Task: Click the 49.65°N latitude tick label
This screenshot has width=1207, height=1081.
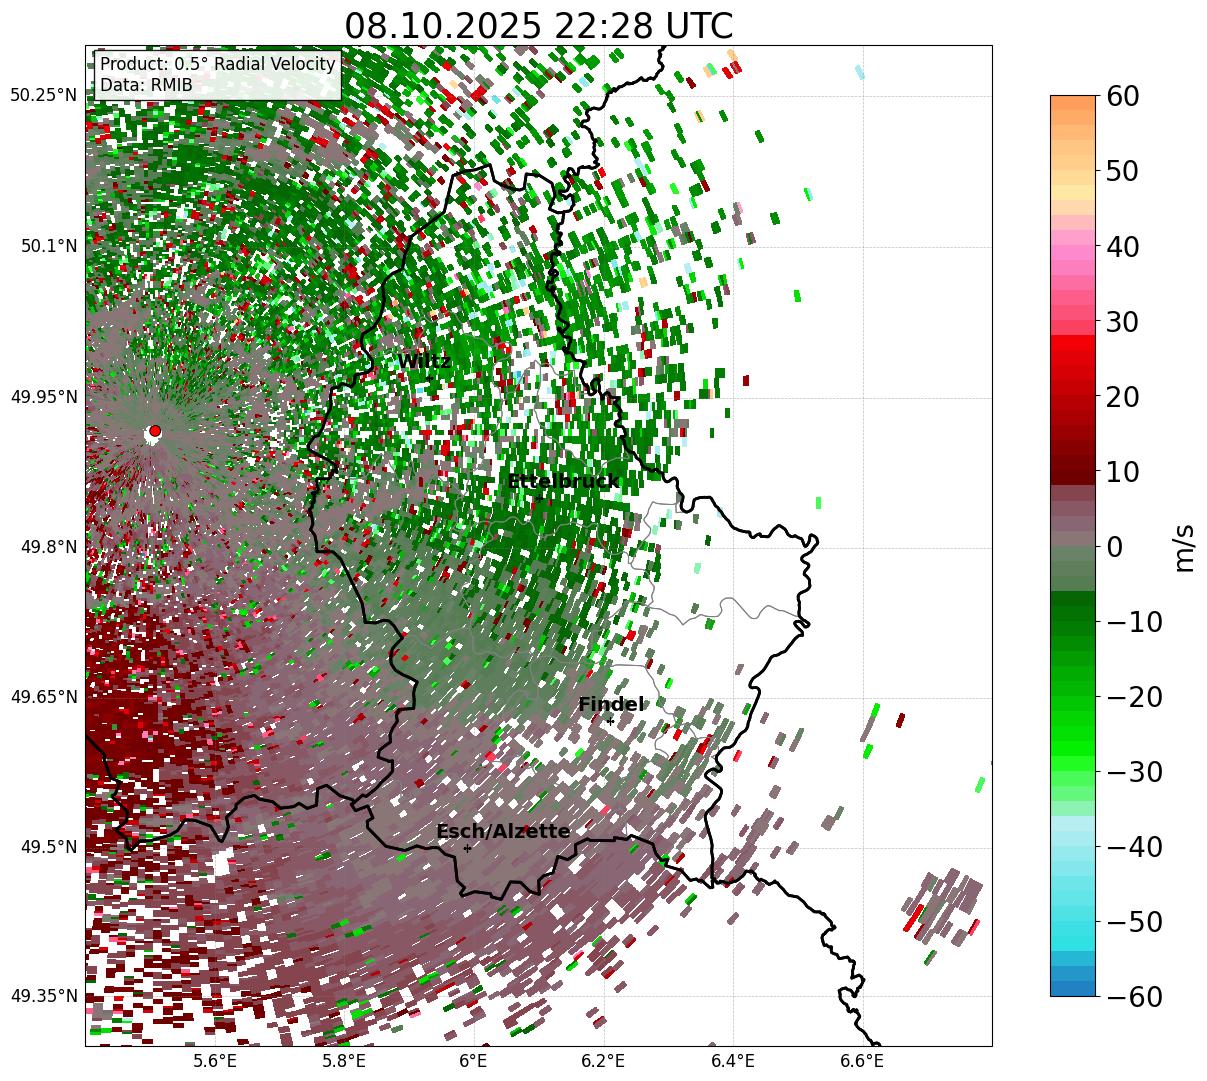Action: (x=43, y=697)
